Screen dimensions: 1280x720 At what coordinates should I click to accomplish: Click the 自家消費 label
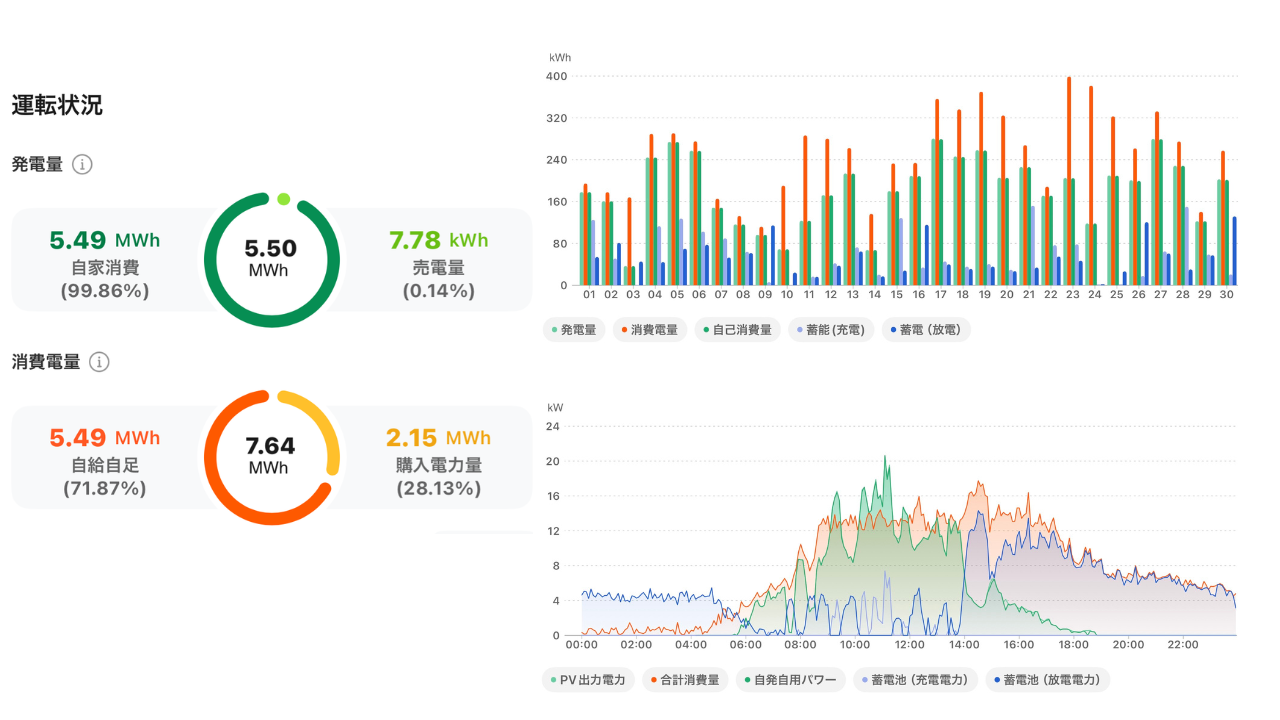pyautogui.click(x=104, y=268)
